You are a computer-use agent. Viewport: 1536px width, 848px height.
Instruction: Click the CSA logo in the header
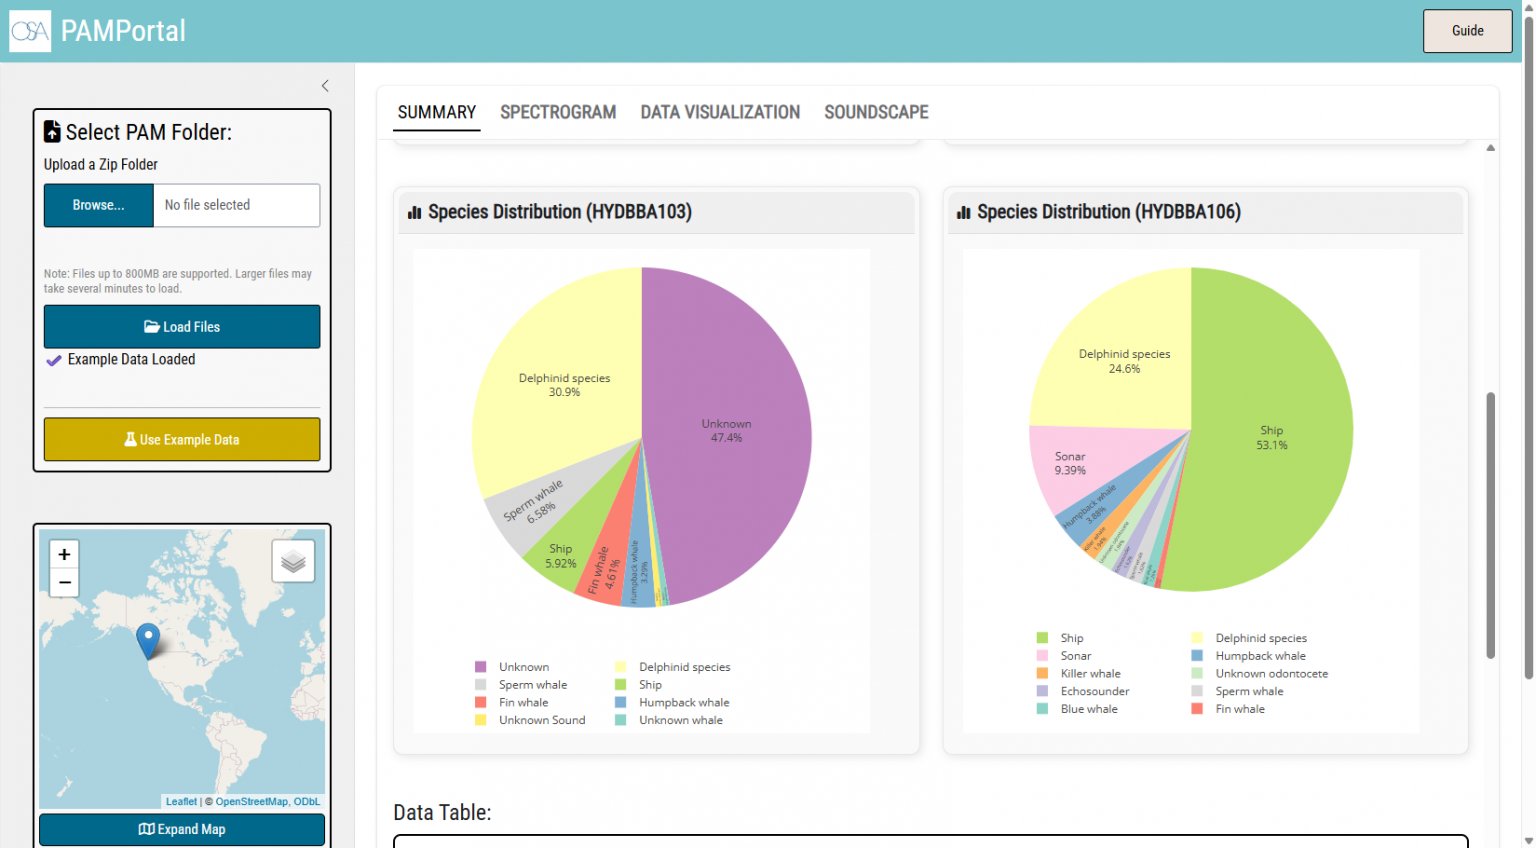click(x=29, y=30)
